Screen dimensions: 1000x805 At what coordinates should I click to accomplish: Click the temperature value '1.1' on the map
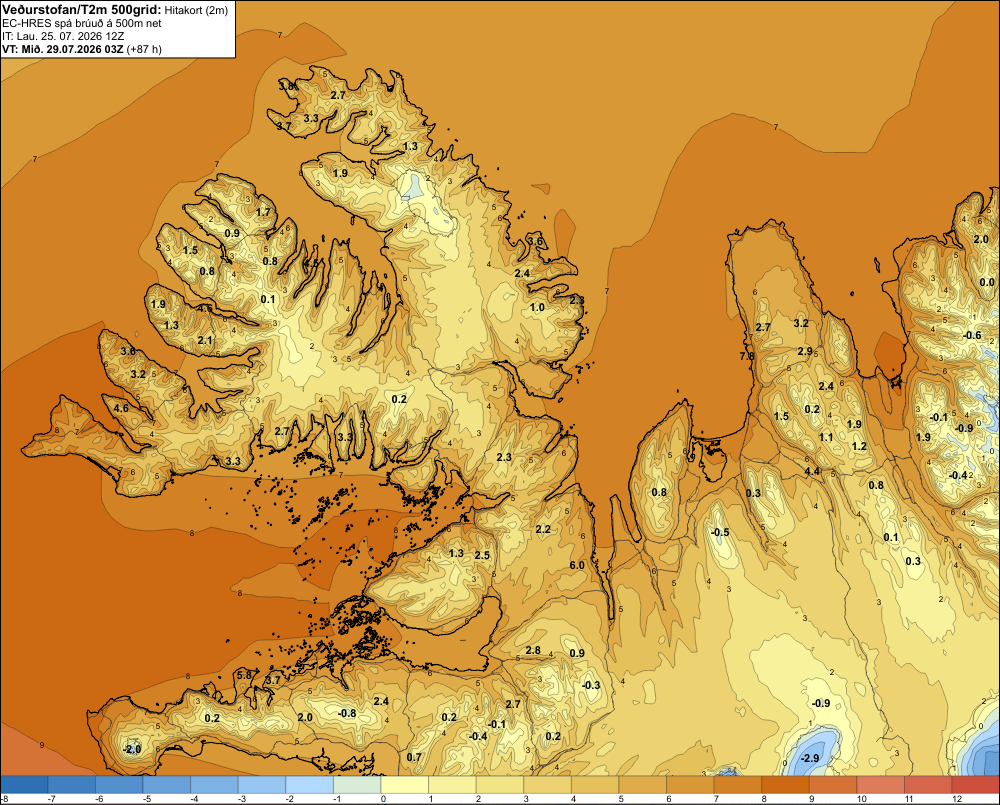(x=826, y=437)
